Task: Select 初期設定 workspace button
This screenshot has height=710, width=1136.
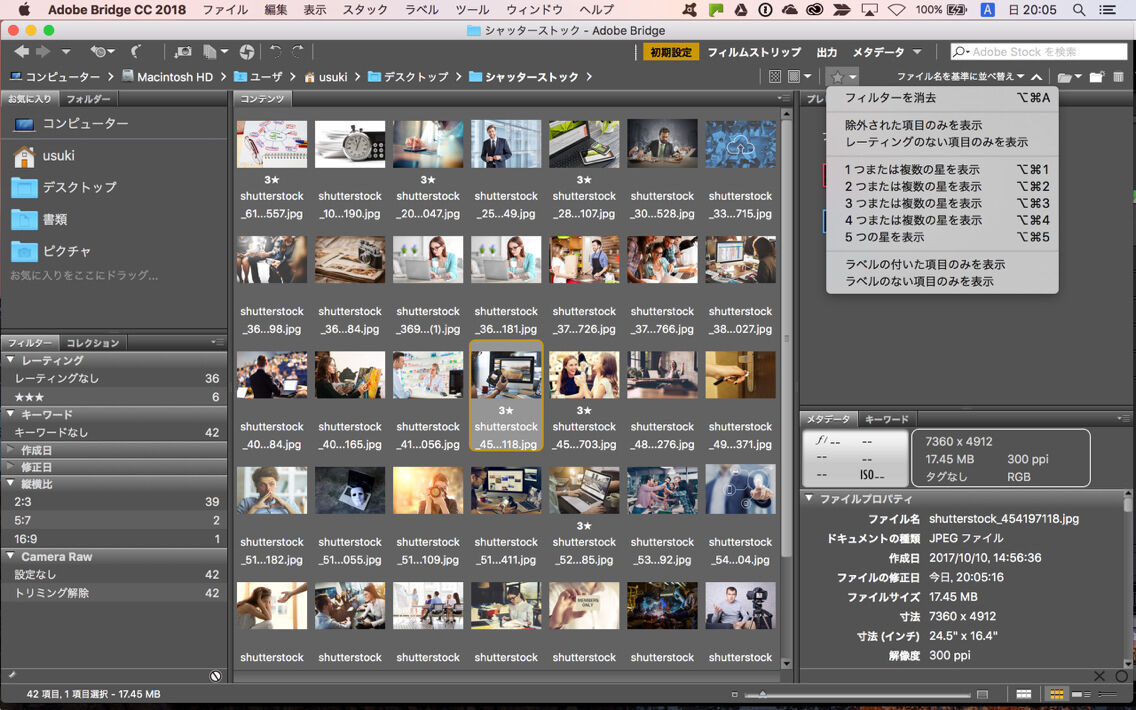Action: pos(671,52)
